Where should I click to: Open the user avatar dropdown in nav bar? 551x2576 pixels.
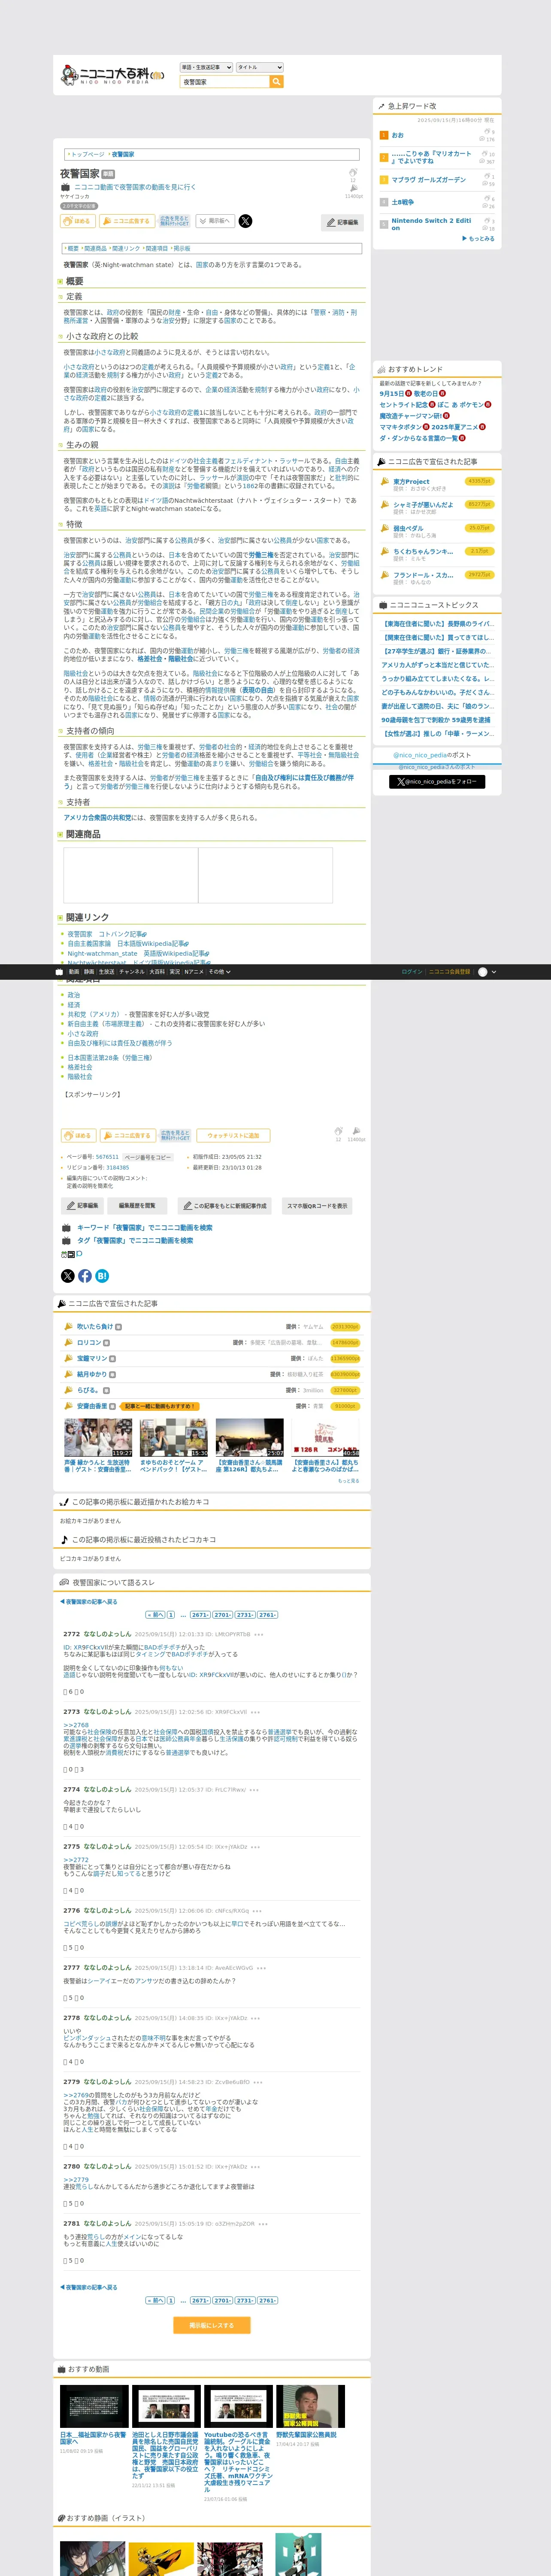(x=487, y=971)
